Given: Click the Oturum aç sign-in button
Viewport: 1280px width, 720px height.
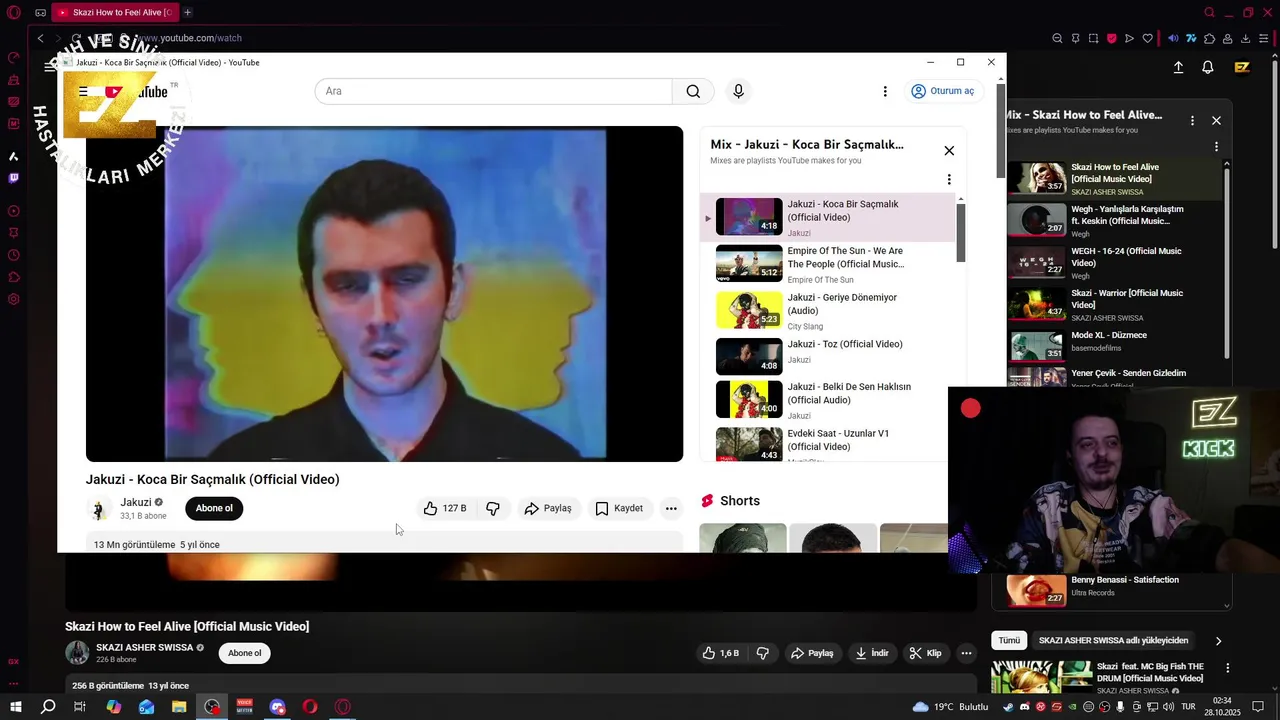Looking at the screenshot, I should (x=942, y=91).
